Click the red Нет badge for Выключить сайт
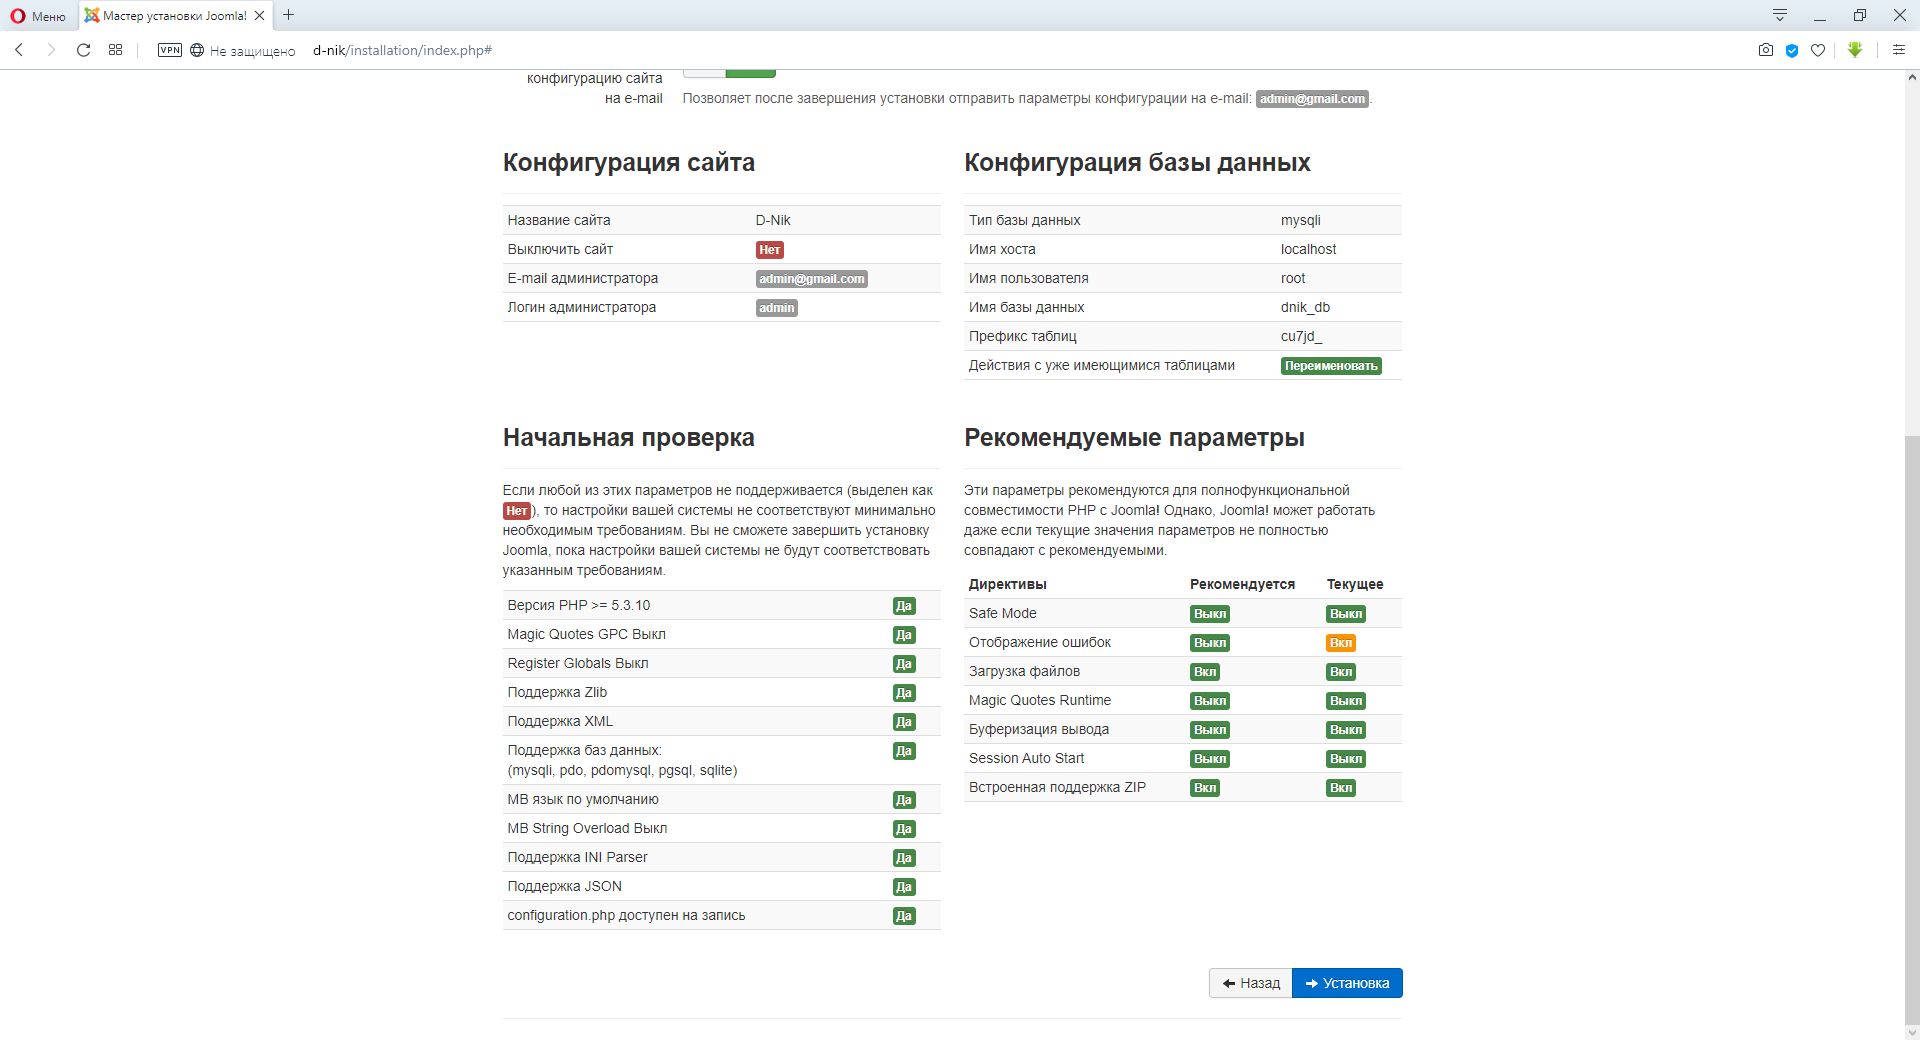Image resolution: width=1920 pixels, height=1040 pixels. pyautogui.click(x=770, y=250)
